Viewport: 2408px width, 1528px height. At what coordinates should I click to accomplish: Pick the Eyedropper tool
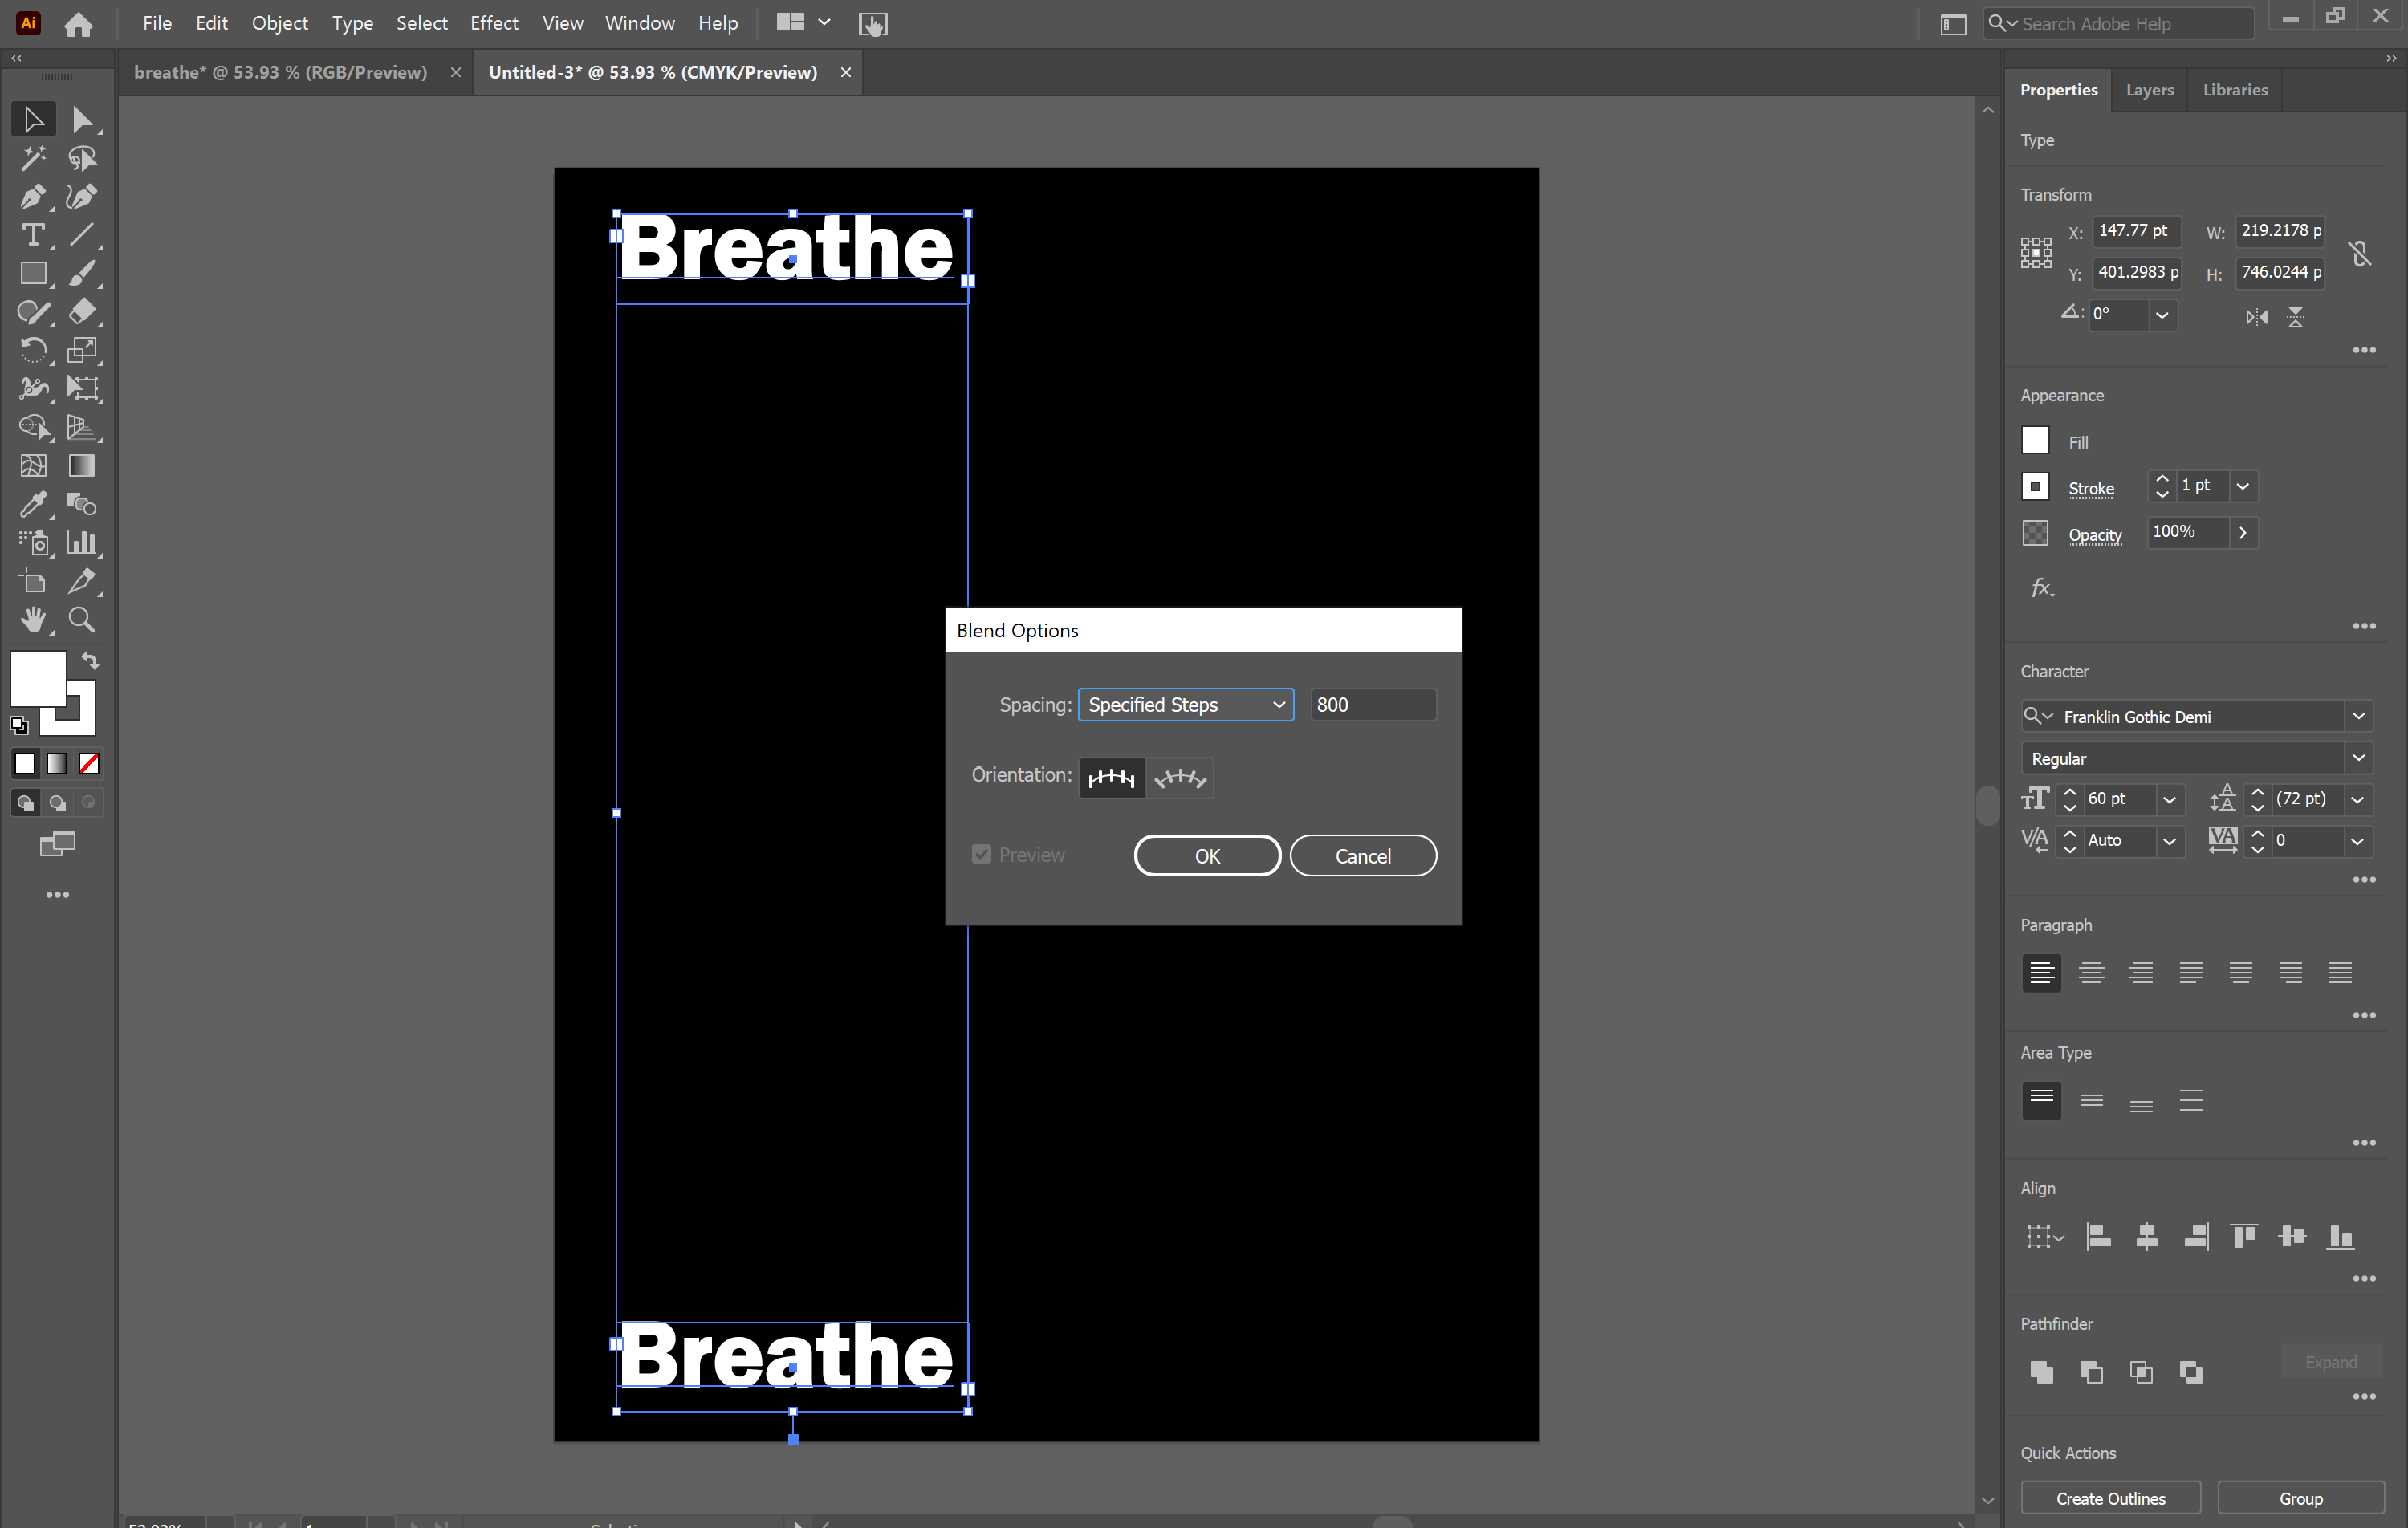(x=33, y=504)
